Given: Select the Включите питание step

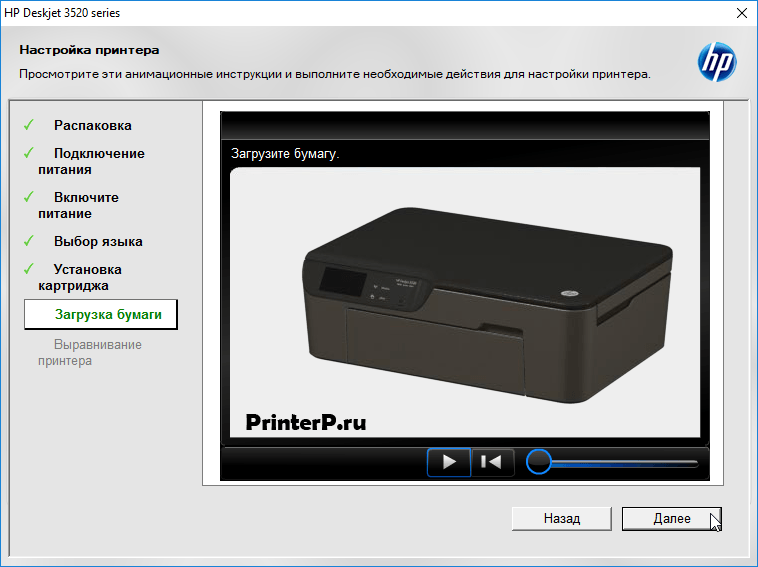Looking at the screenshot, I should pyautogui.click(x=78, y=205).
